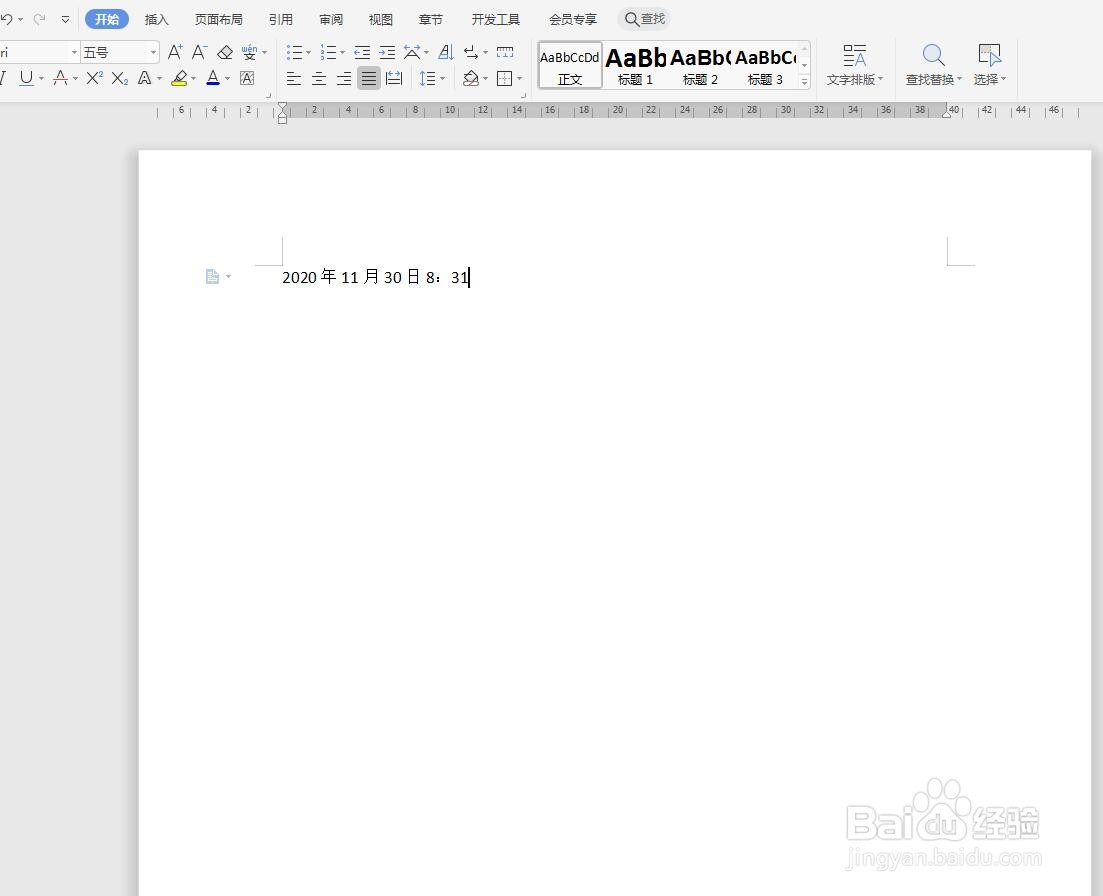The height and width of the screenshot is (896, 1103).
Task: Apply text effects (outlined A)
Action: tap(144, 78)
